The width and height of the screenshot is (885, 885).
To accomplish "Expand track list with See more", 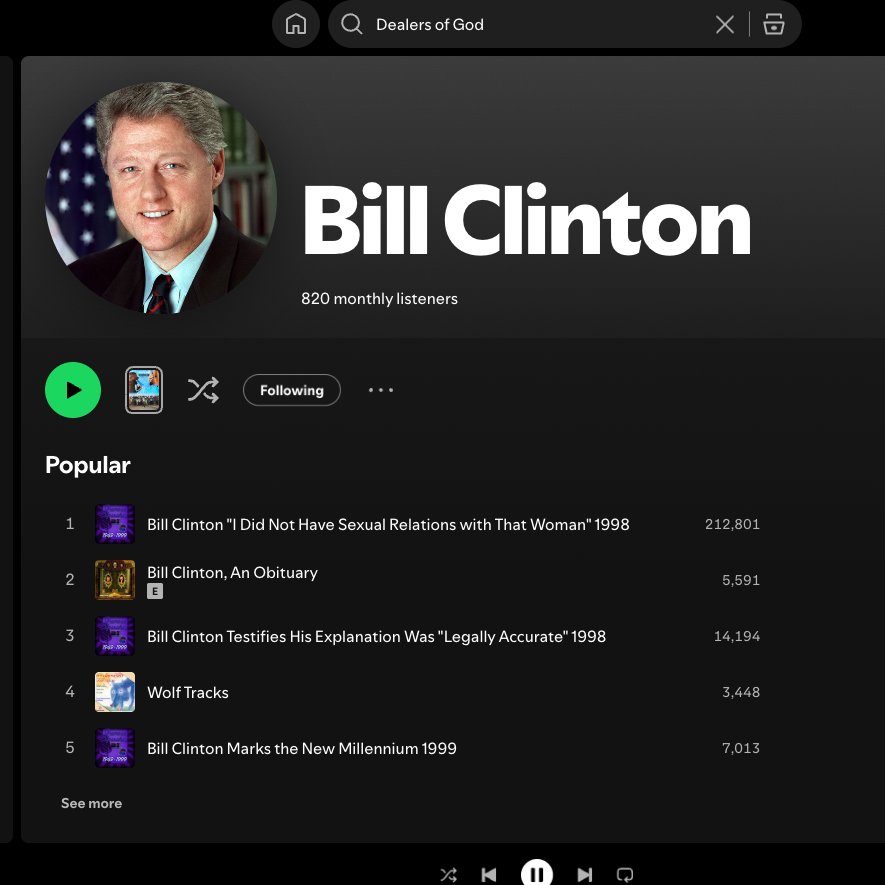I will pyautogui.click(x=91, y=803).
